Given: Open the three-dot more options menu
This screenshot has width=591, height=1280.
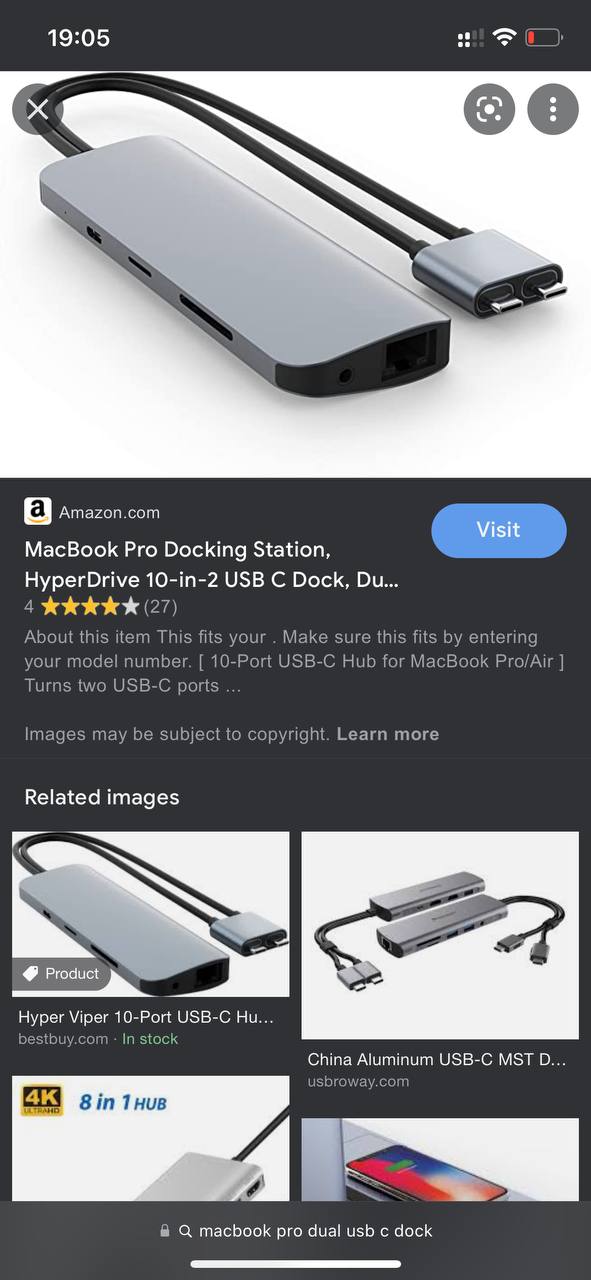Looking at the screenshot, I should click(x=553, y=109).
